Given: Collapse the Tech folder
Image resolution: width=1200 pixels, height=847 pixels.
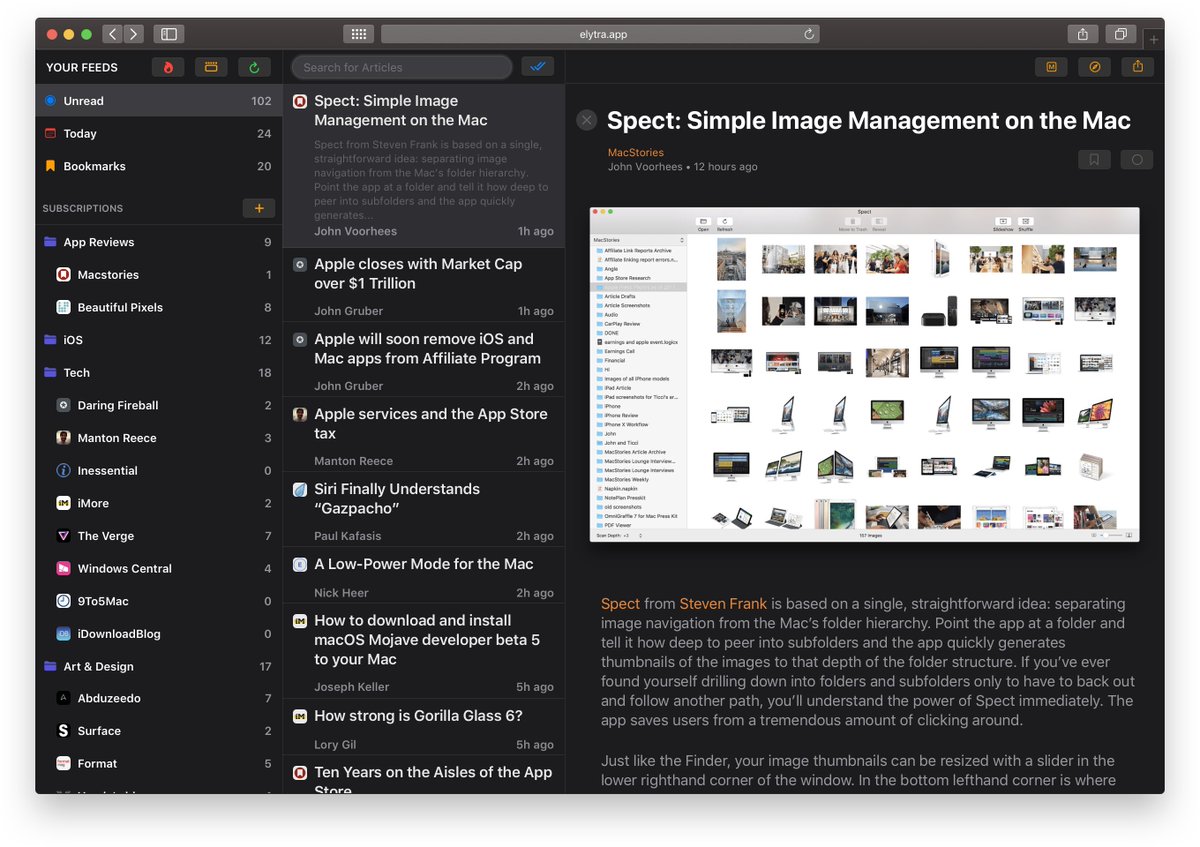Looking at the screenshot, I should [x=159, y=372].
